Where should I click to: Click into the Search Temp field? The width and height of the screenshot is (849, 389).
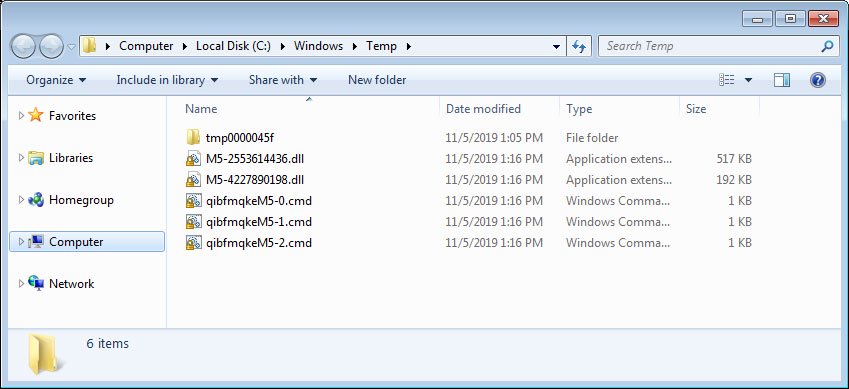(709, 47)
